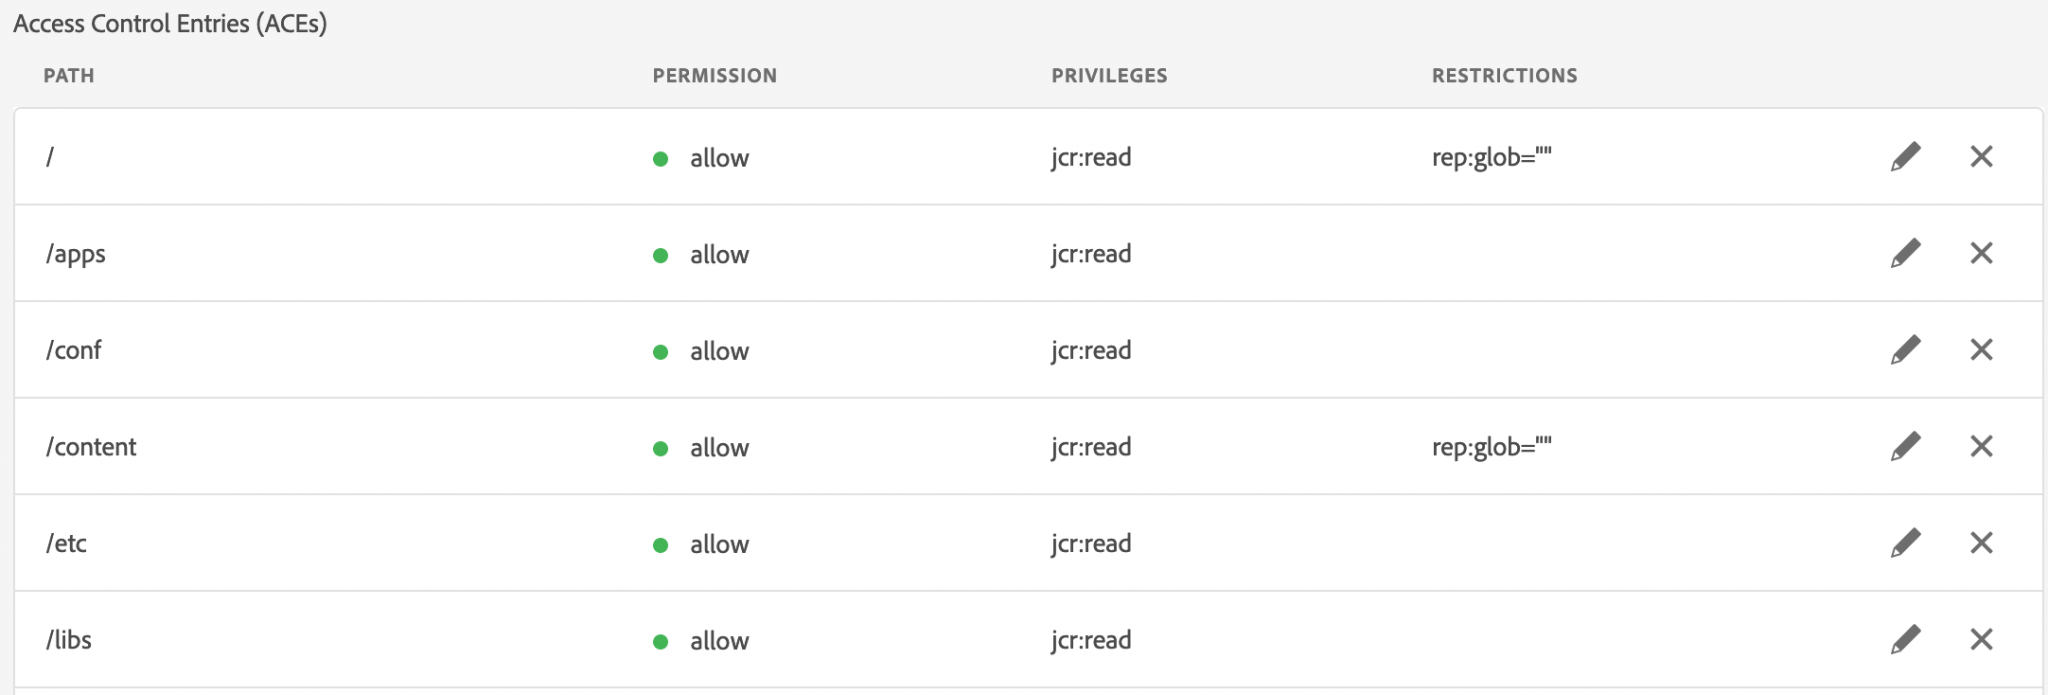Viewport: 2048px width, 695px height.
Task: Delete the /etc access entry
Action: click(x=1981, y=543)
